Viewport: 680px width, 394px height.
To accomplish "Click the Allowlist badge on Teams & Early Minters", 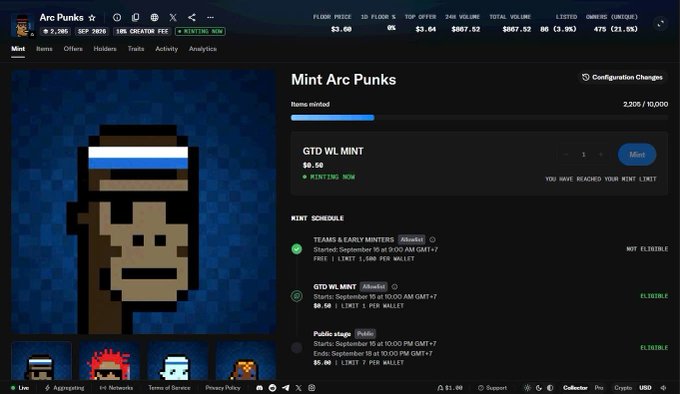I will tap(411, 240).
